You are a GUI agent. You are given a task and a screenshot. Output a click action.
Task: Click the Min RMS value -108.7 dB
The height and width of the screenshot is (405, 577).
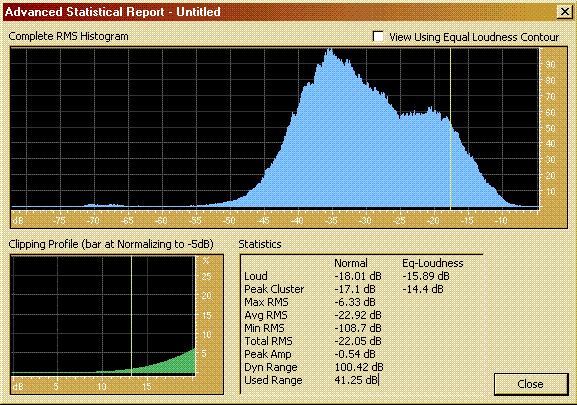tap(358, 328)
